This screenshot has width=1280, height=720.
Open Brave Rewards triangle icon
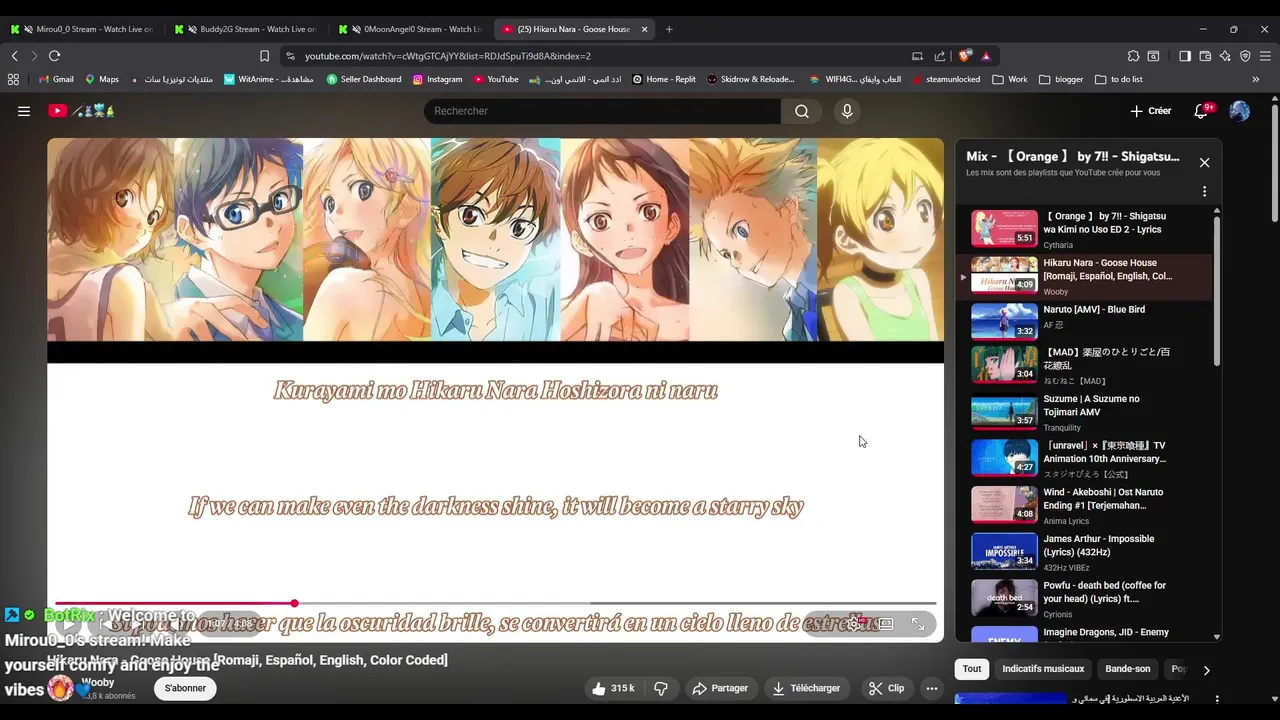click(x=986, y=56)
